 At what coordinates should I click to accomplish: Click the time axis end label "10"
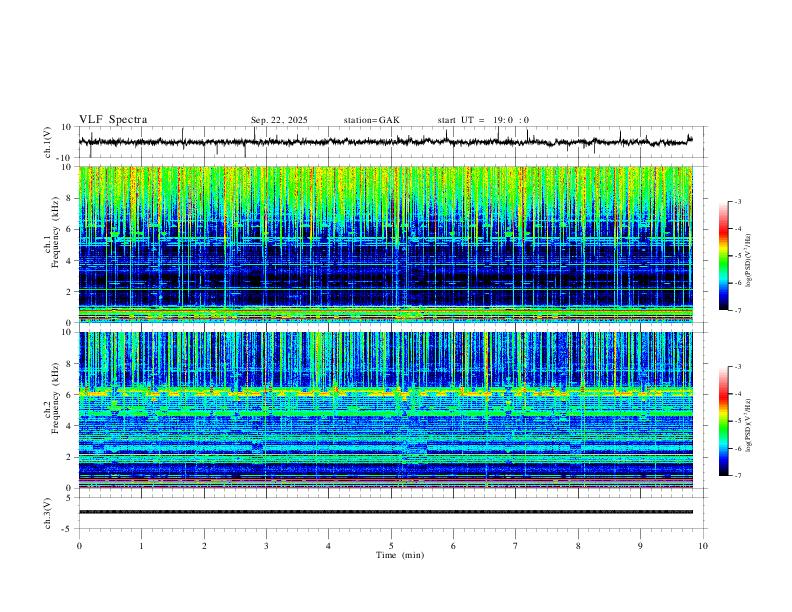703,546
